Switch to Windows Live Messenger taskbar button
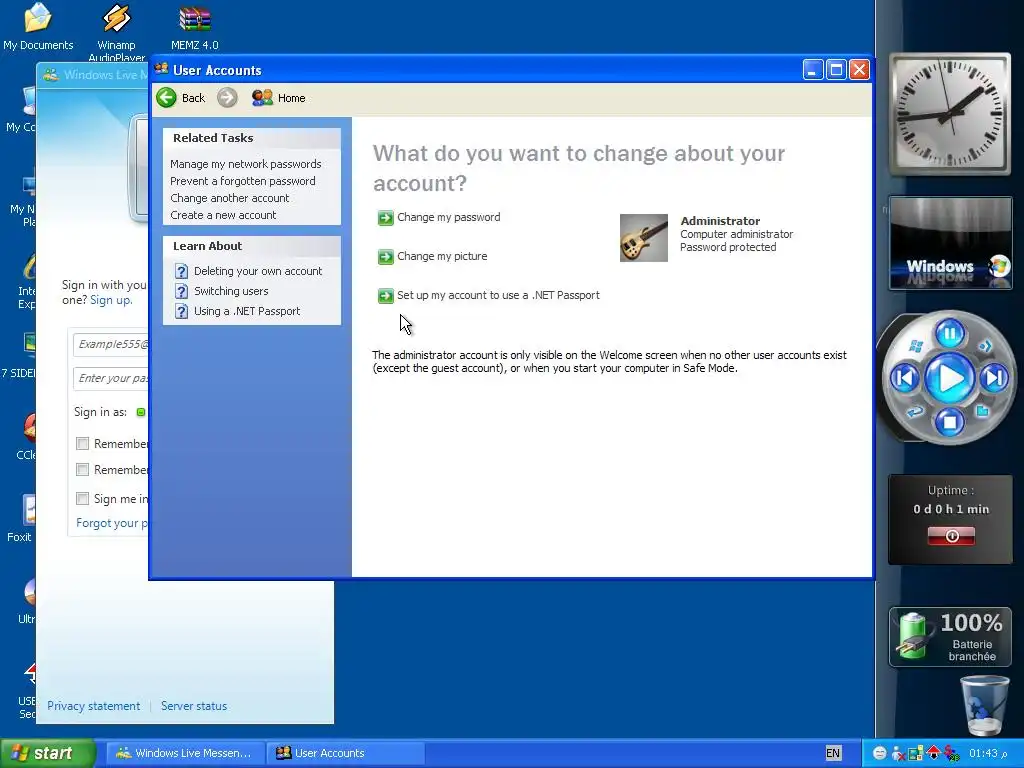 [185, 753]
